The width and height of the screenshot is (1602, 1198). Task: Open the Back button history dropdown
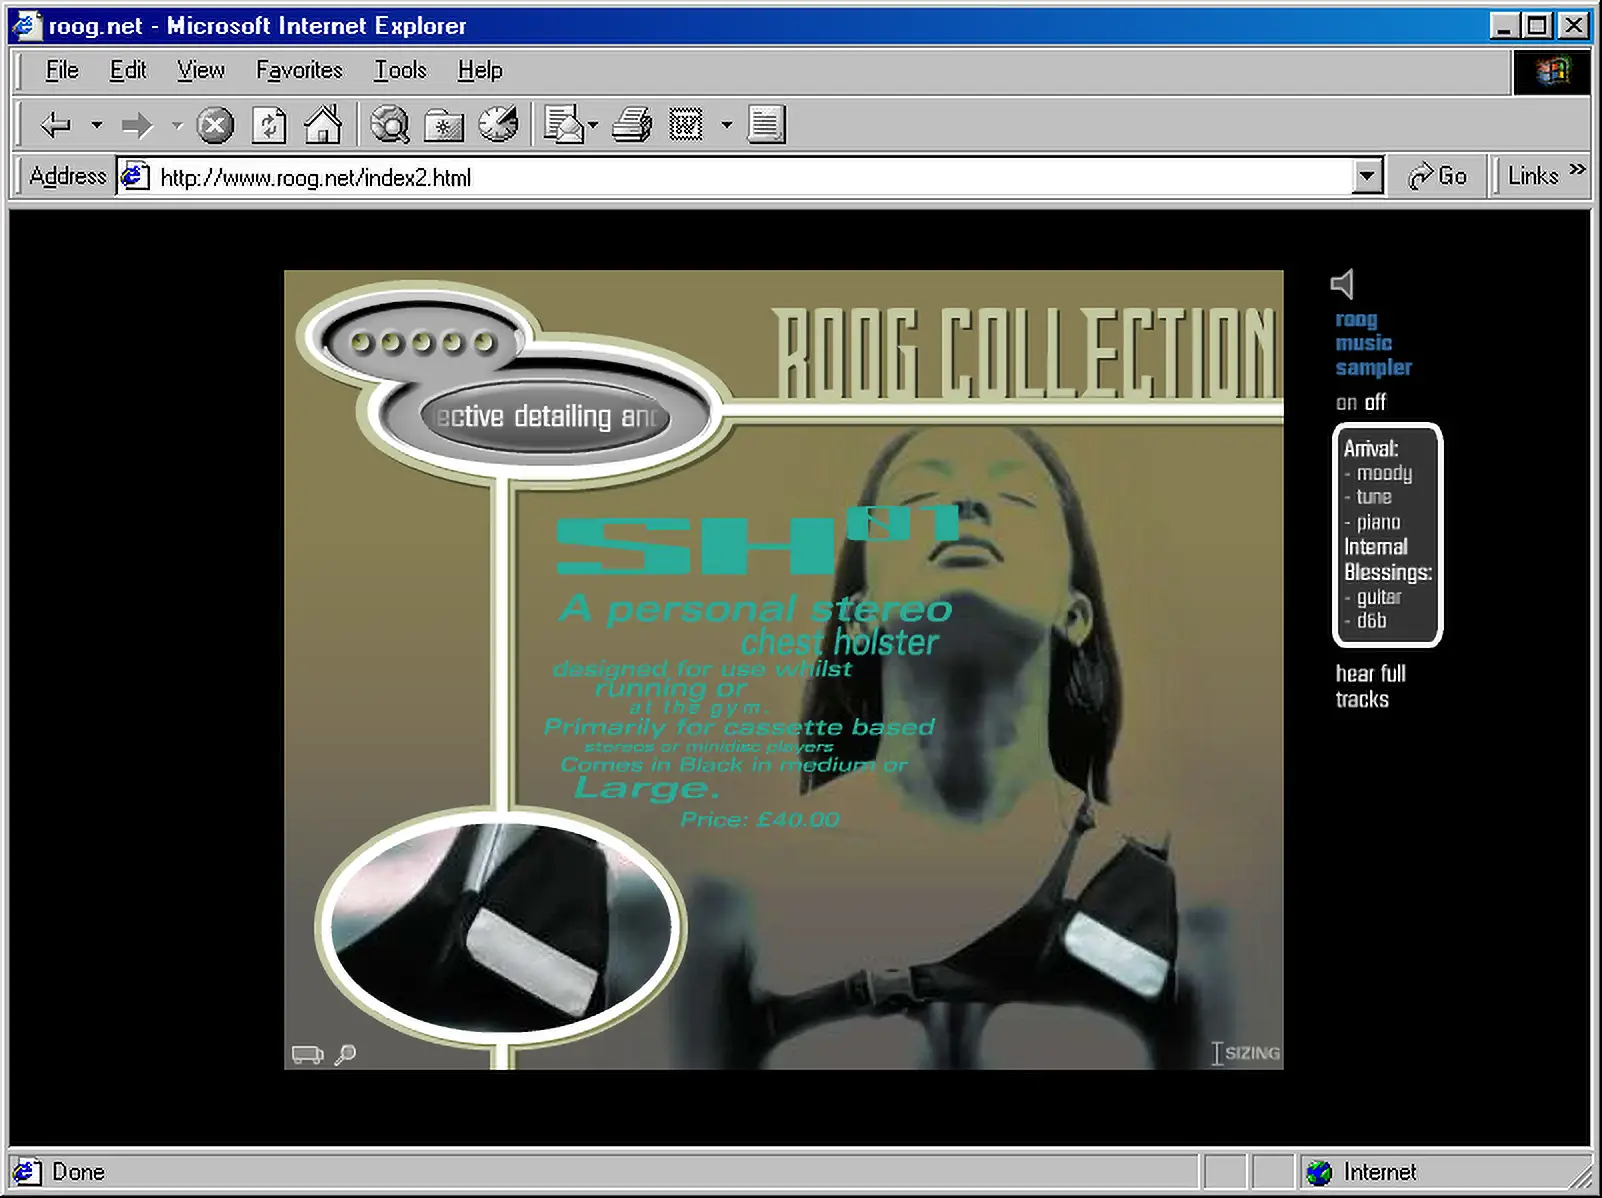coord(97,126)
